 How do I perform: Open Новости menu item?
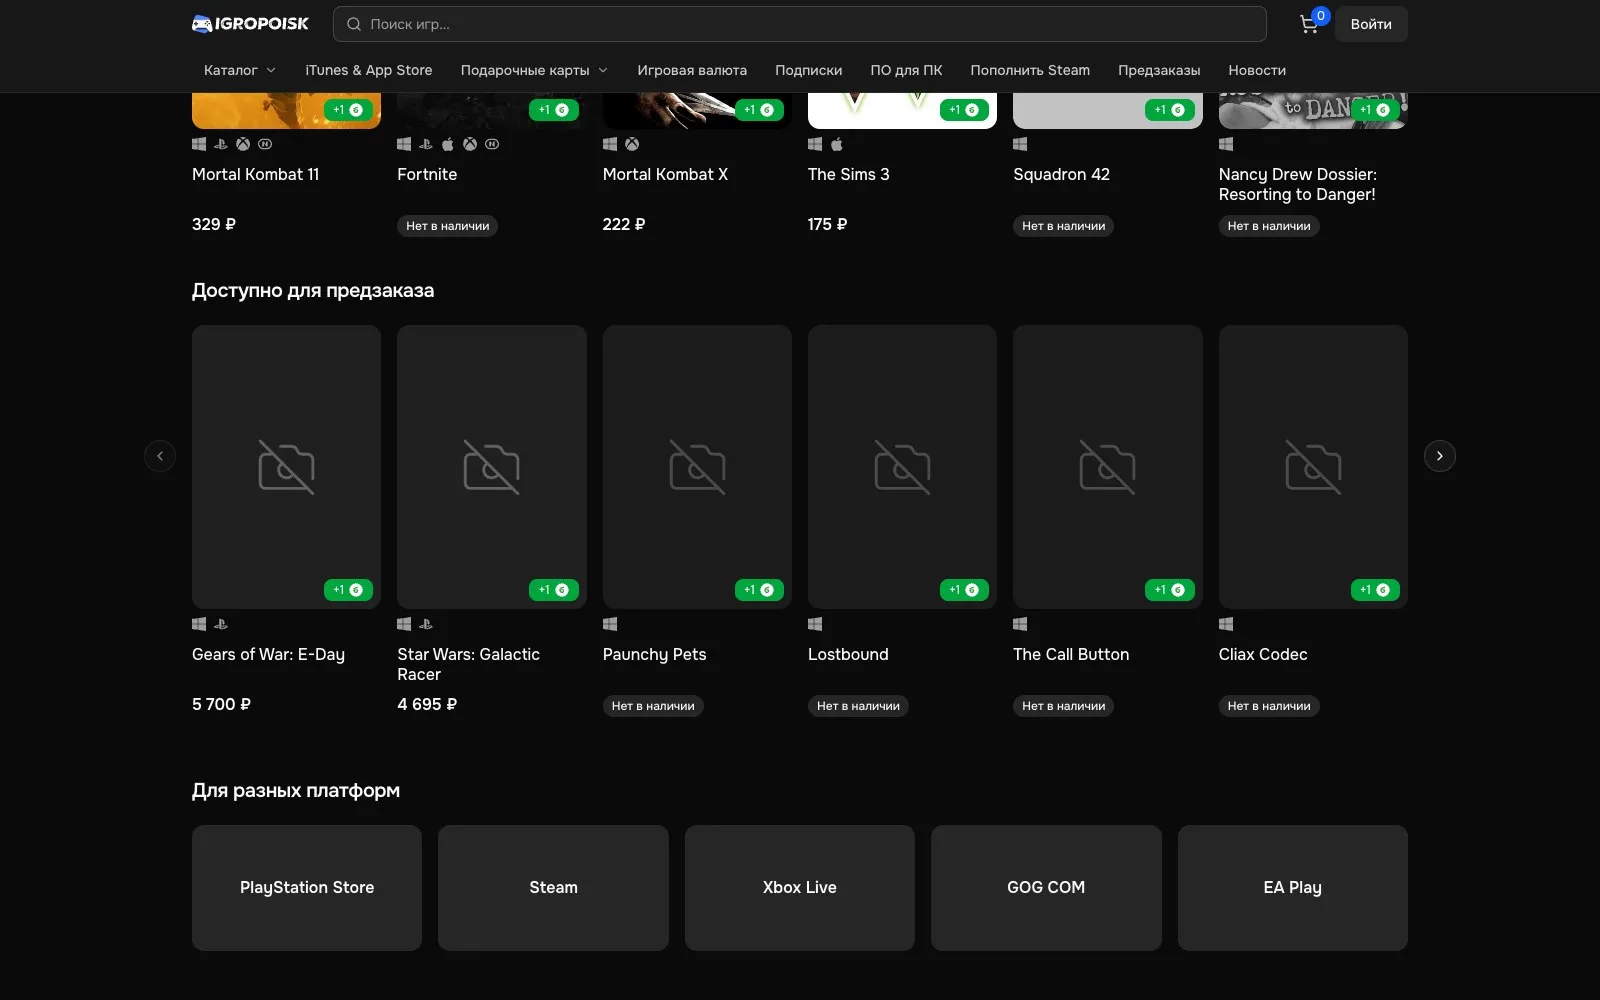(x=1257, y=70)
